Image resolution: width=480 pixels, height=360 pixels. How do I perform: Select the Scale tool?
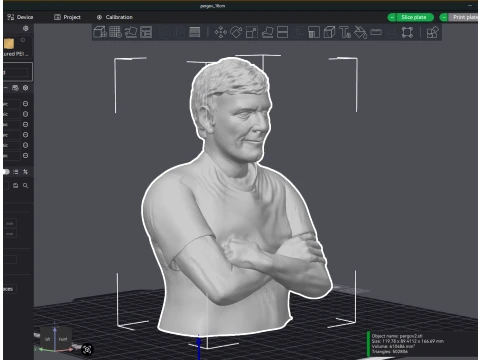pos(252,32)
